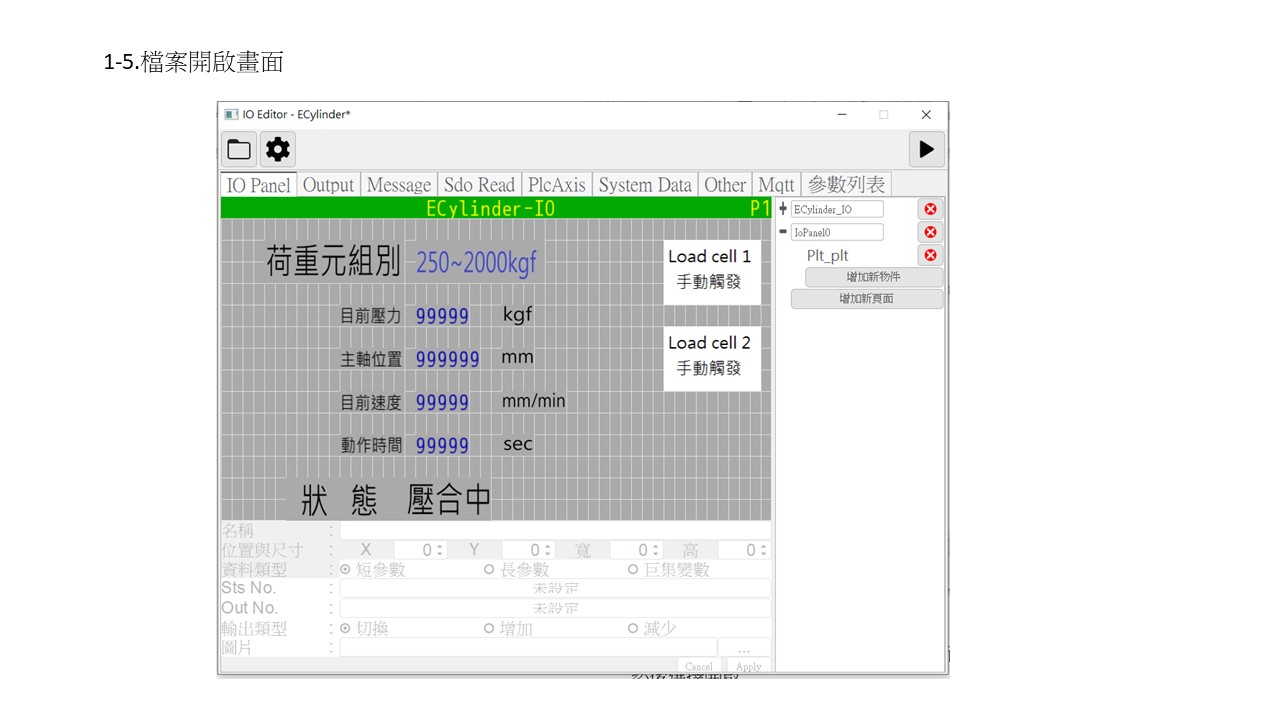Delete the Plt_plt object via red X
The height and width of the screenshot is (720, 1280).
coord(930,255)
